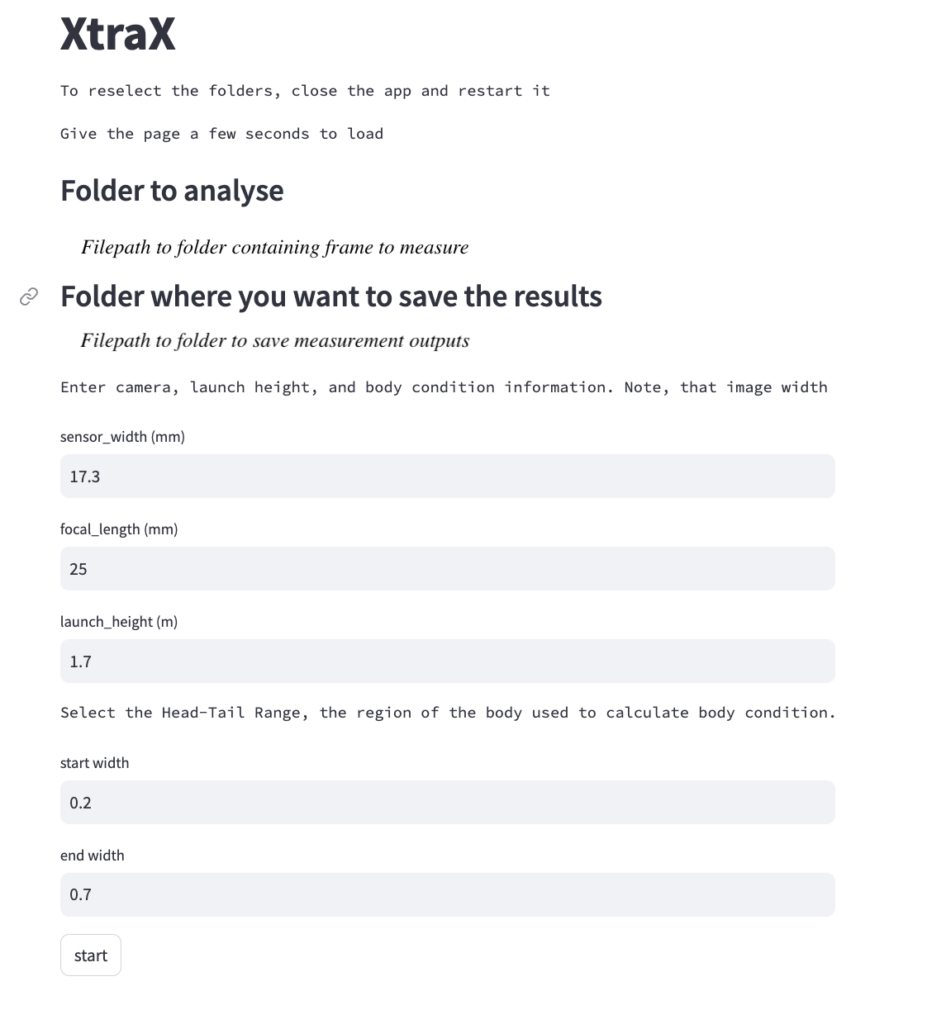This screenshot has width=927, height=1024.
Task: Click the 'To reselect the folders' instruction text
Action: (x=305, y=91)
